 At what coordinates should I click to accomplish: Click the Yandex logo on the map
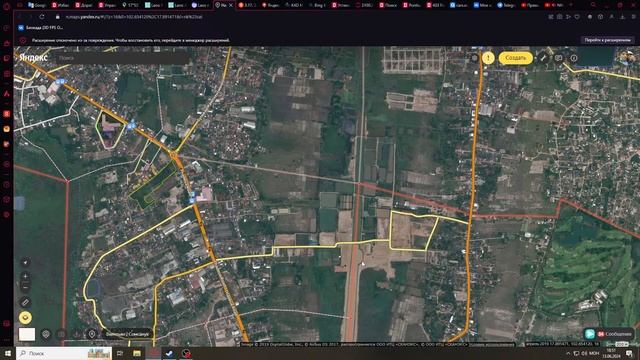pos(33,58)
